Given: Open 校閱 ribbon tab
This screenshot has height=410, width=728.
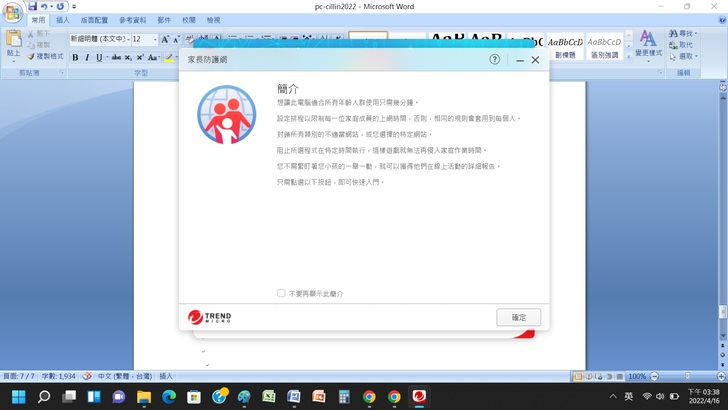Looking at the screenshot, I should [x=188, y=20].
